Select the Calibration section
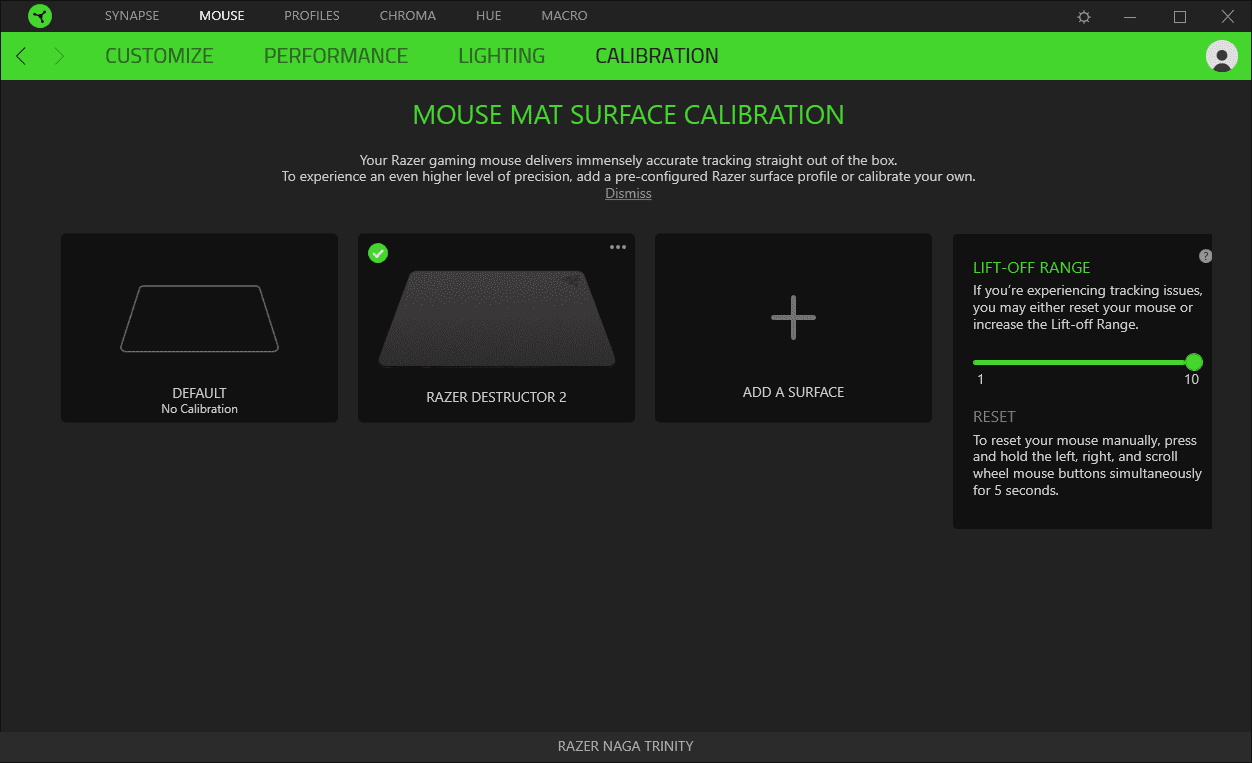This screenshot has width=1252, height=763. [657, 56]
